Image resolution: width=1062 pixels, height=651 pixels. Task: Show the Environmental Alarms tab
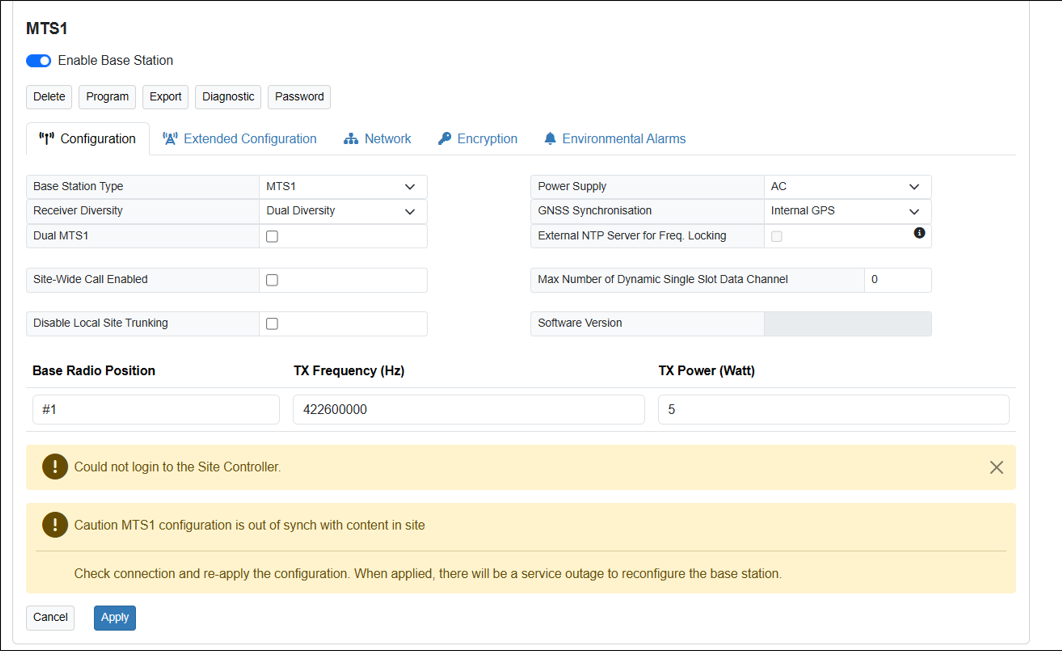615,139
